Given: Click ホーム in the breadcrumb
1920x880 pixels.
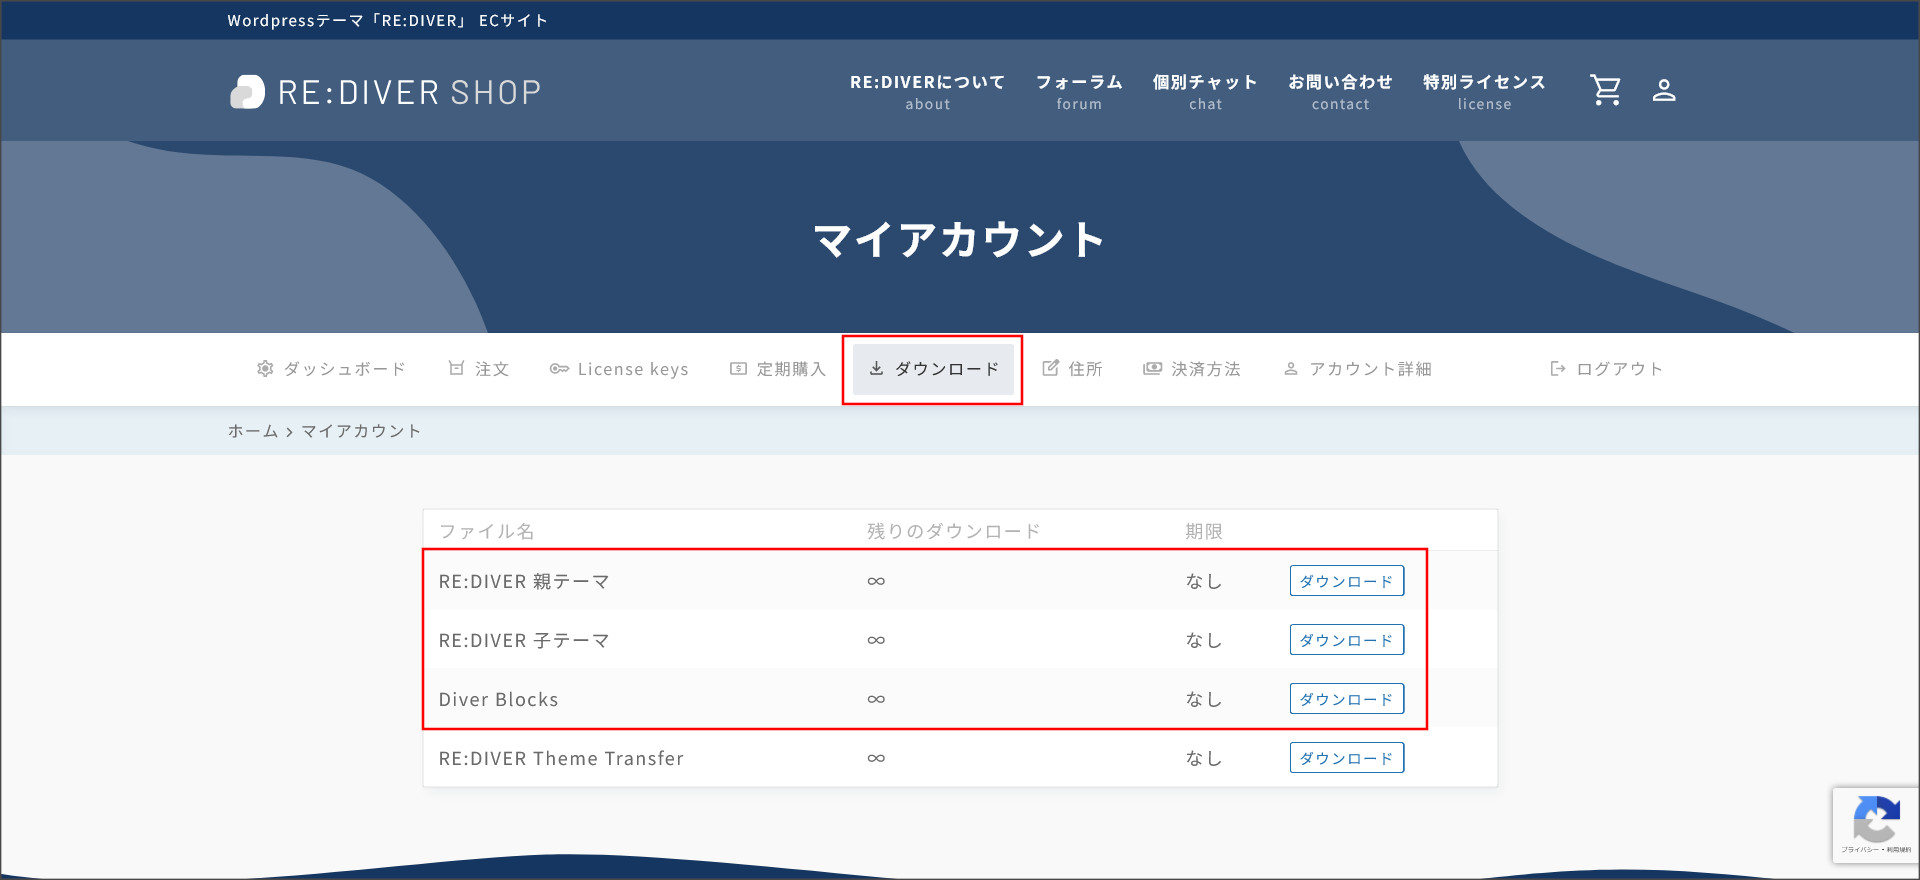Looking at the screenshot, I should 252,431.
